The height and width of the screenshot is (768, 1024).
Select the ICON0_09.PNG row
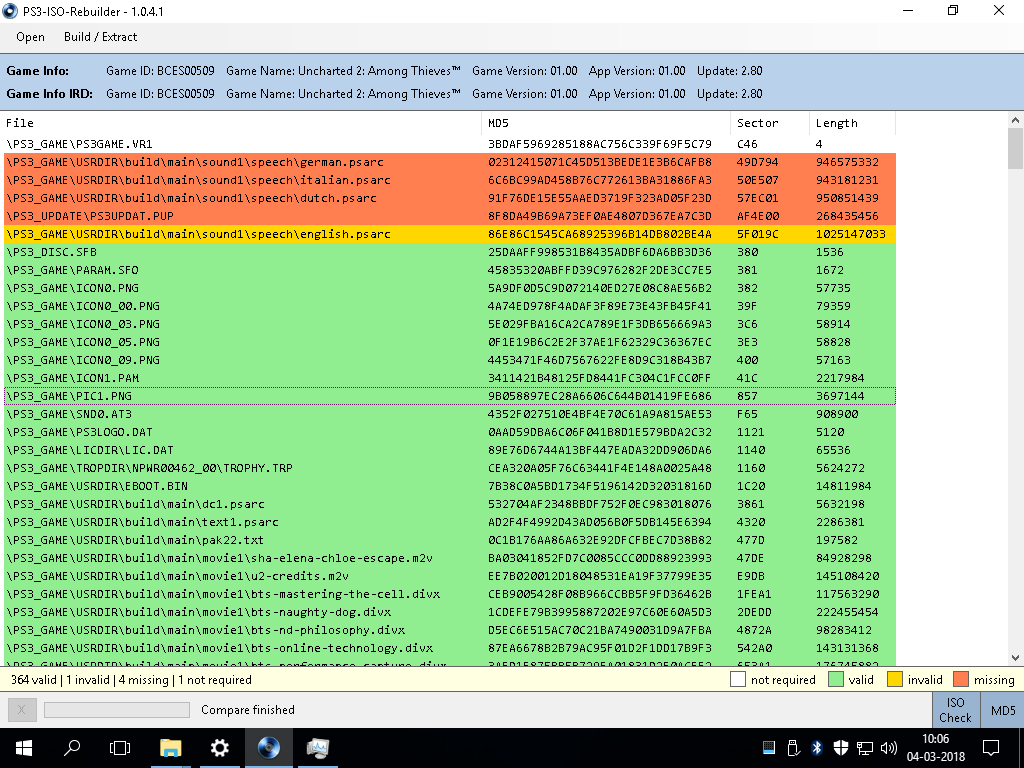[x=449, y=360]
